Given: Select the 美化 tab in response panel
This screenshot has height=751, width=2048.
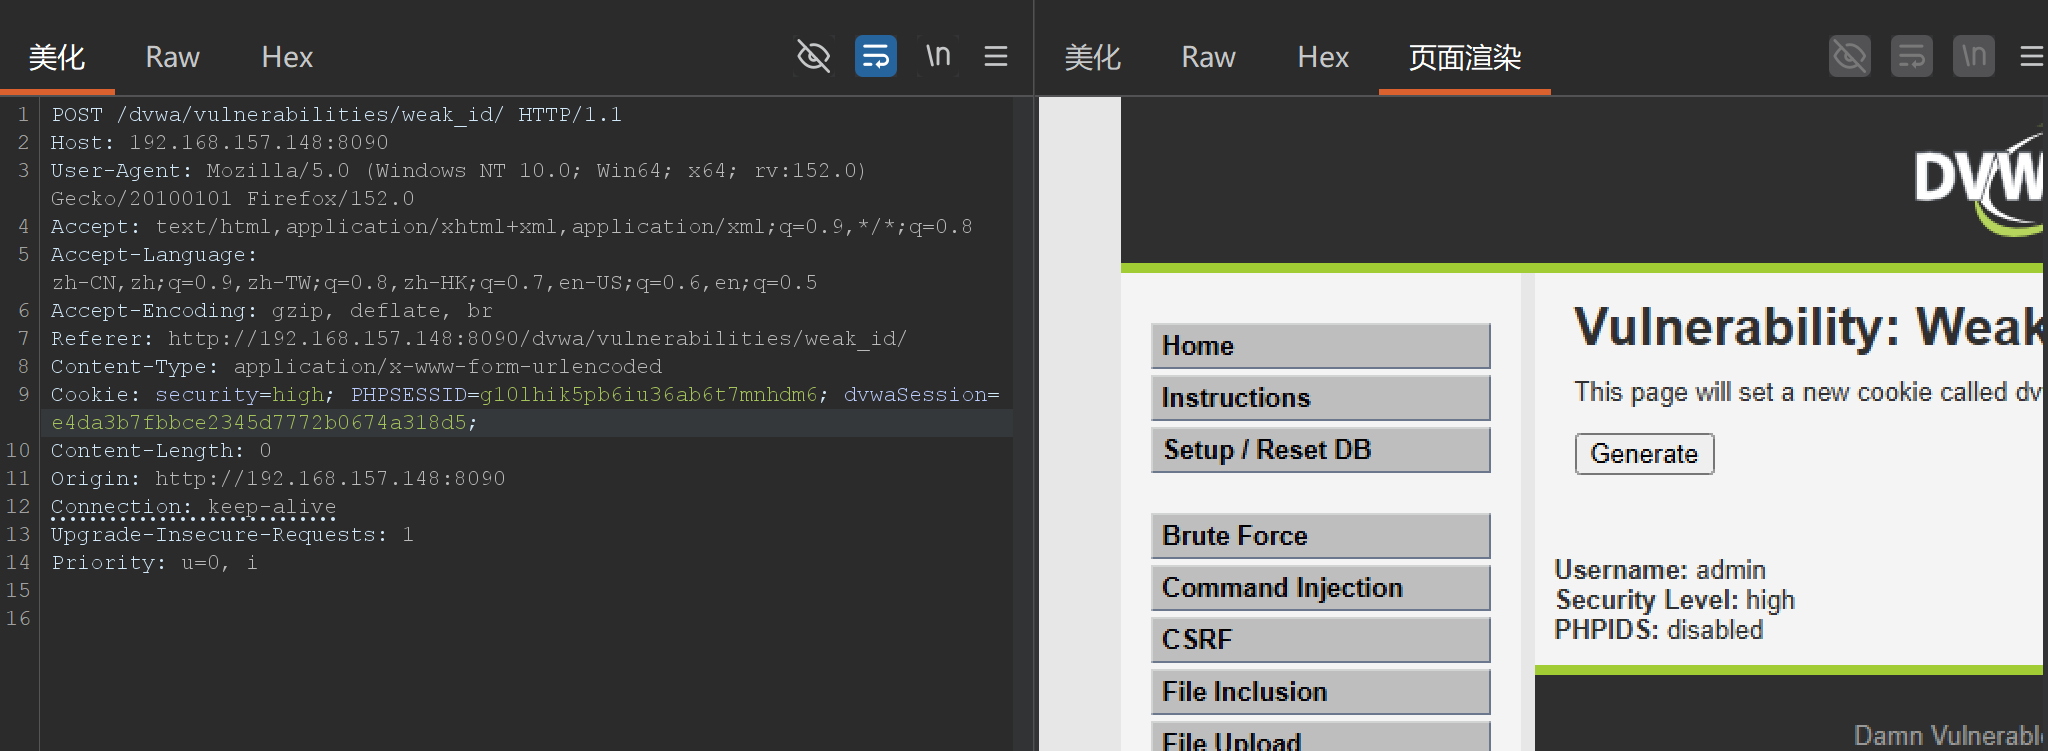Looking at the screenshot, I should click(1092, 57).
